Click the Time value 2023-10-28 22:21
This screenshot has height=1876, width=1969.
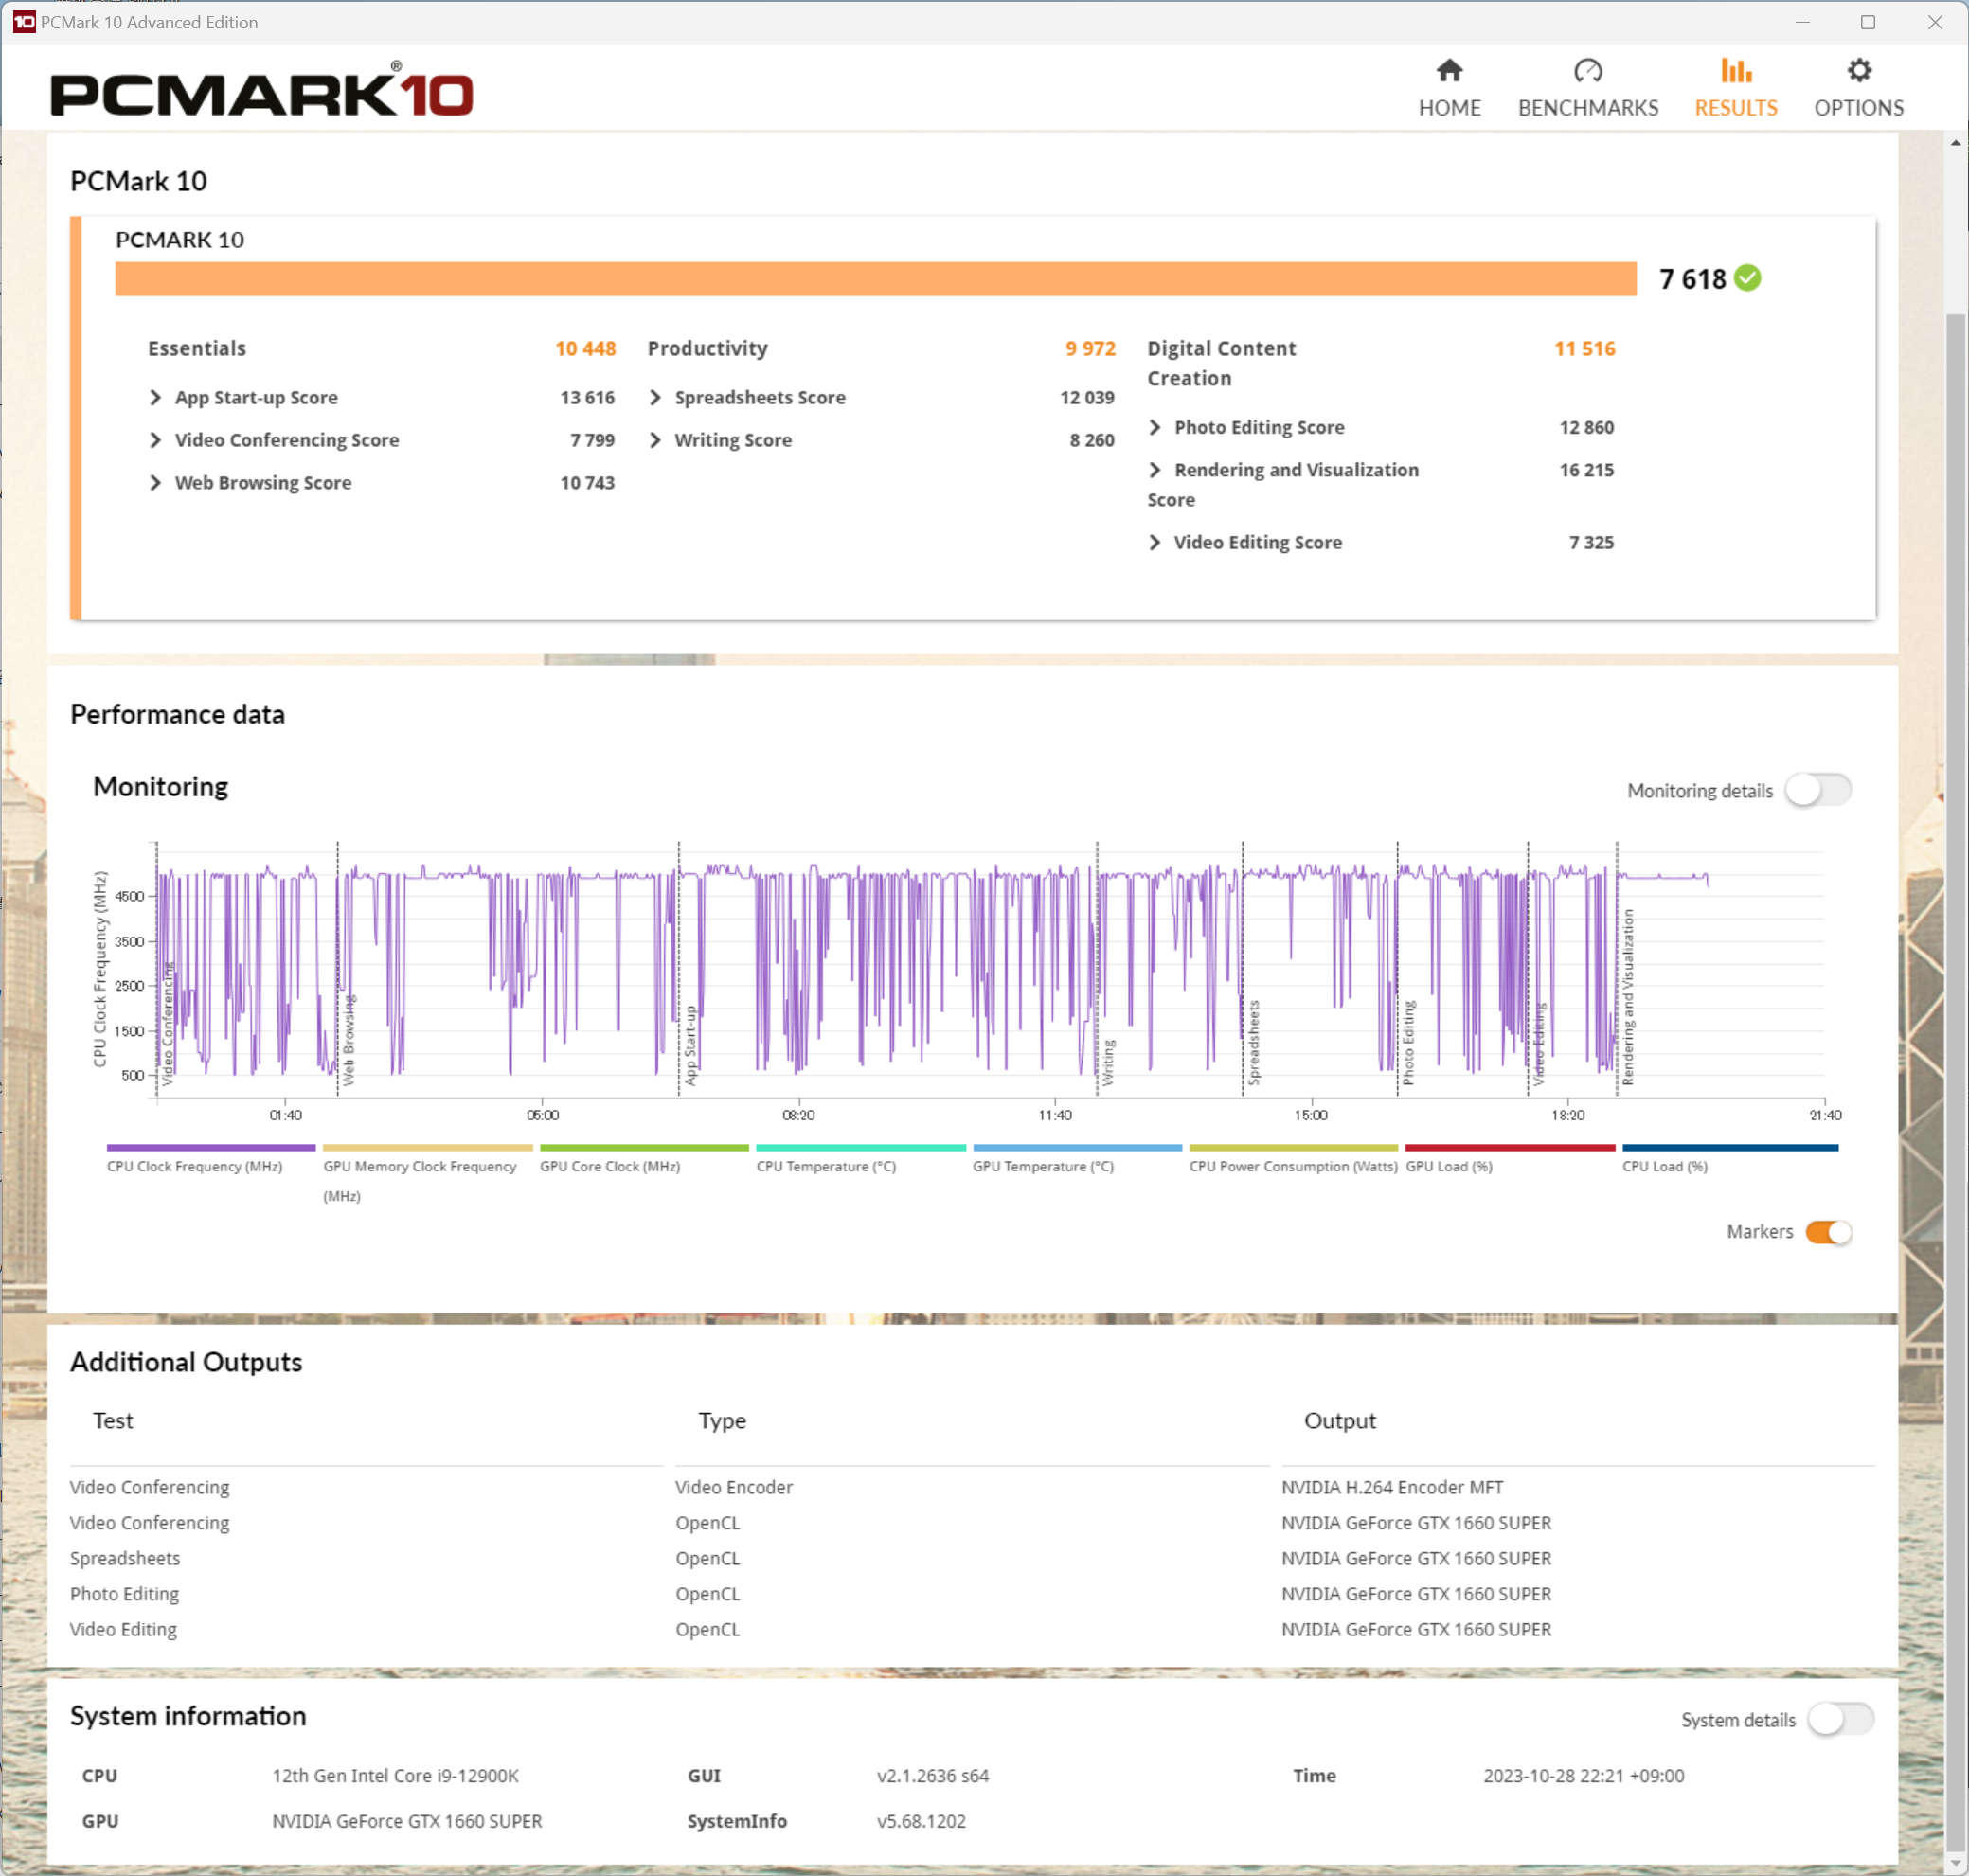[x=1583, y=1776]
